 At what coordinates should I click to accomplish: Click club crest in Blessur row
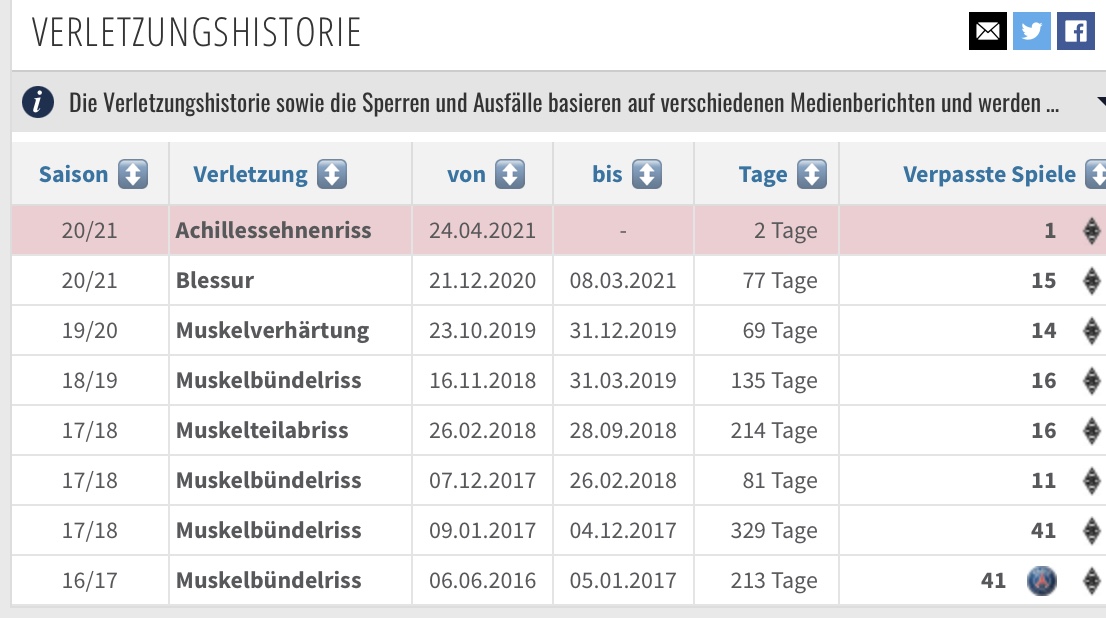pyautogui.click(x=1091, y=281)
